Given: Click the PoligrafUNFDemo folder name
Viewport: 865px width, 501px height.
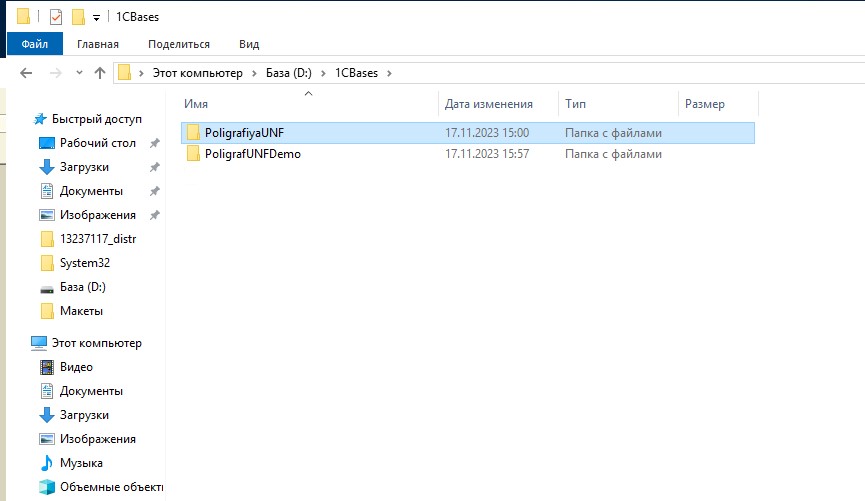Looking at the screenshot, I should point(253,154).
